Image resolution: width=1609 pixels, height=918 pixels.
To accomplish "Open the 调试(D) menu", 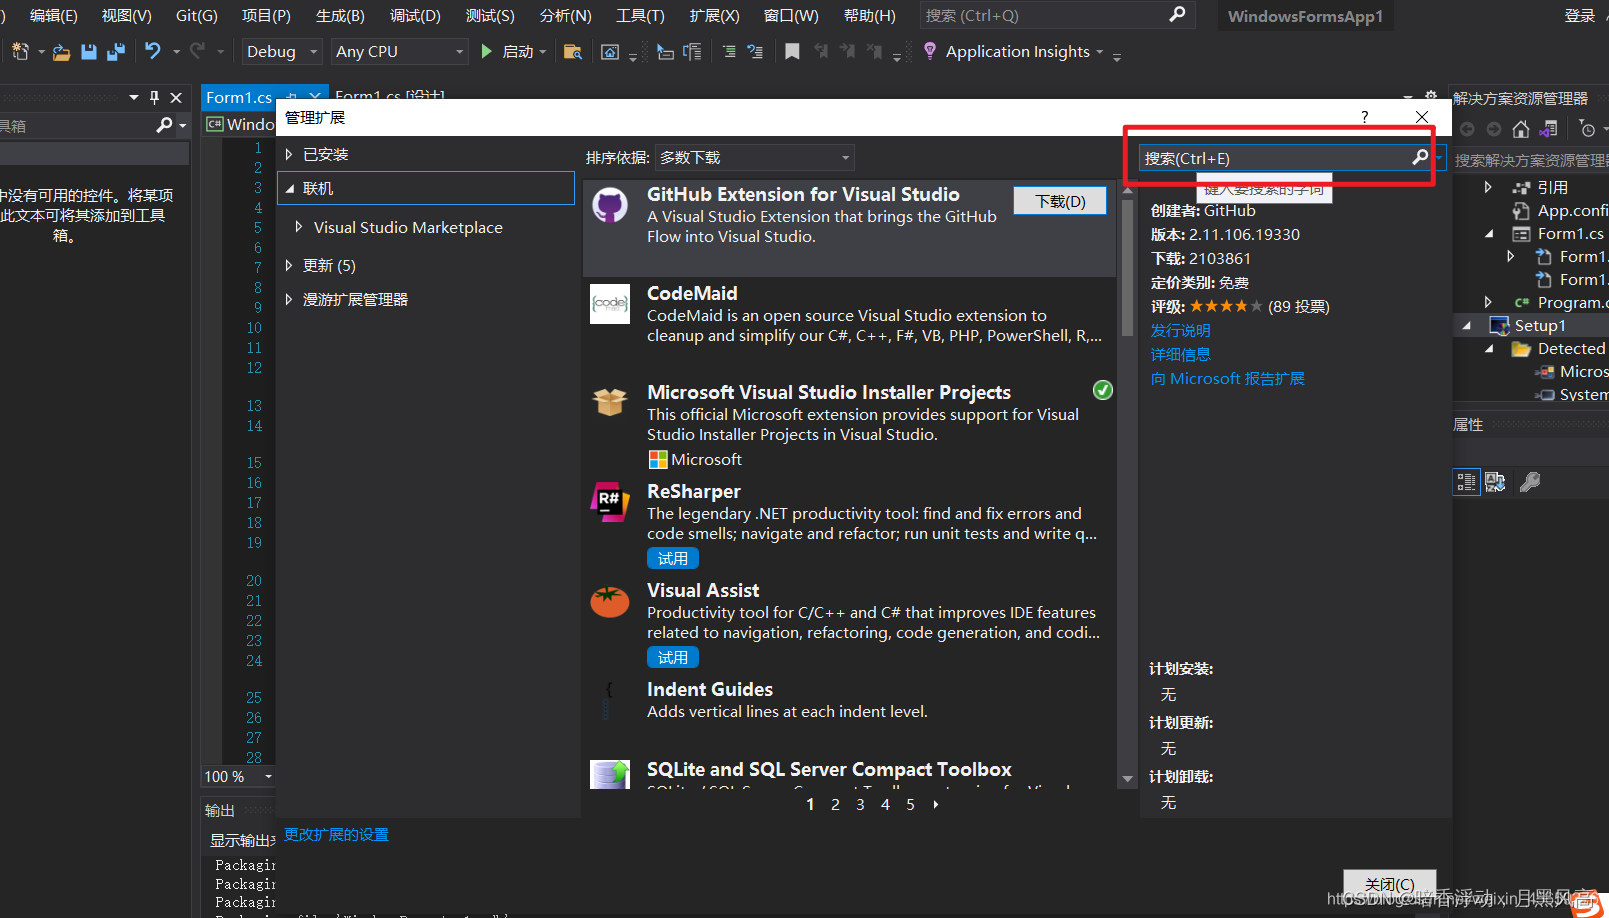I will tap(415, 15).
